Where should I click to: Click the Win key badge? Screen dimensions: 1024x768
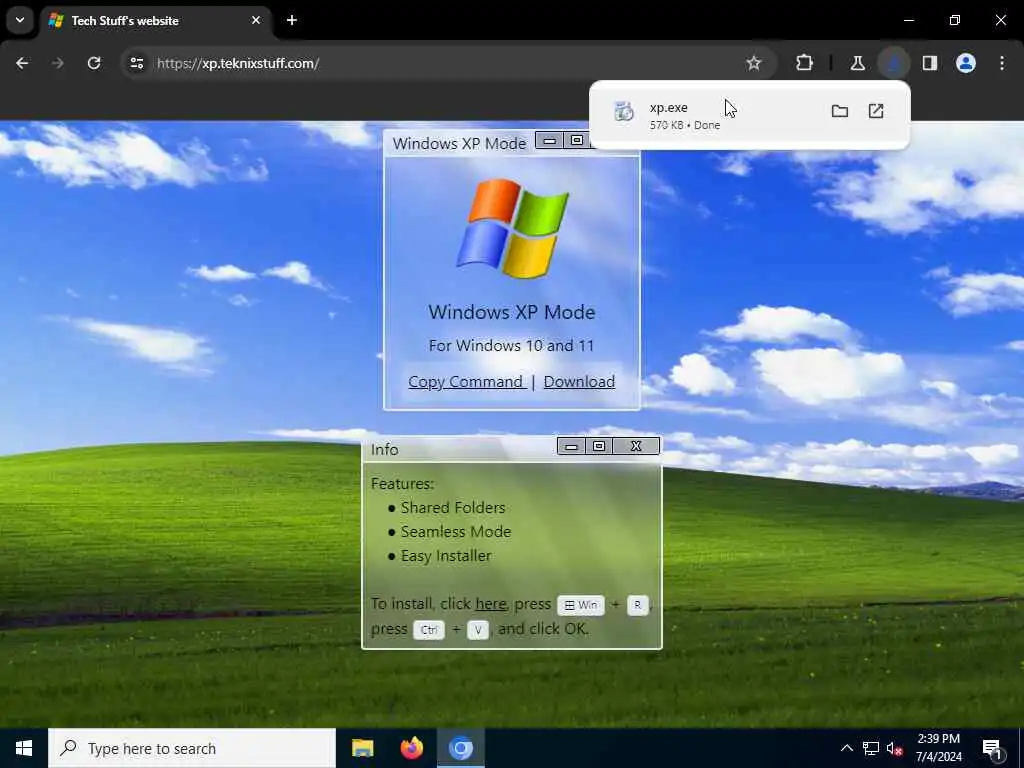(x=581, y=605)
